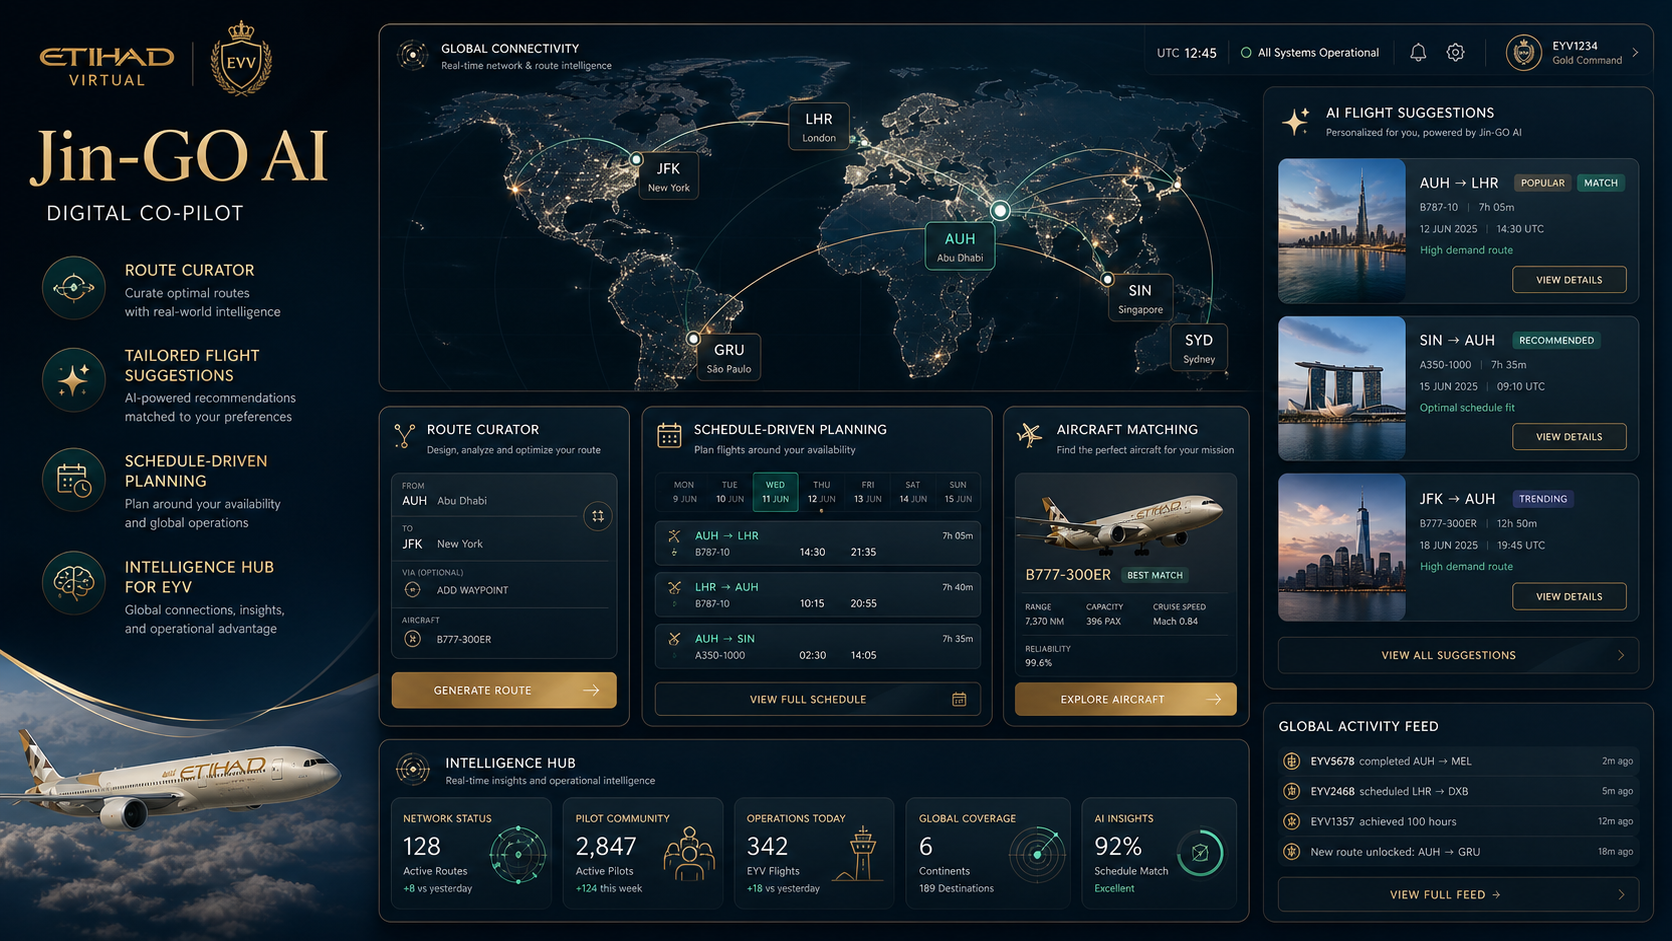View details for the AUH to LHR suggestion
The image size is (1672, 941).
1569,280
